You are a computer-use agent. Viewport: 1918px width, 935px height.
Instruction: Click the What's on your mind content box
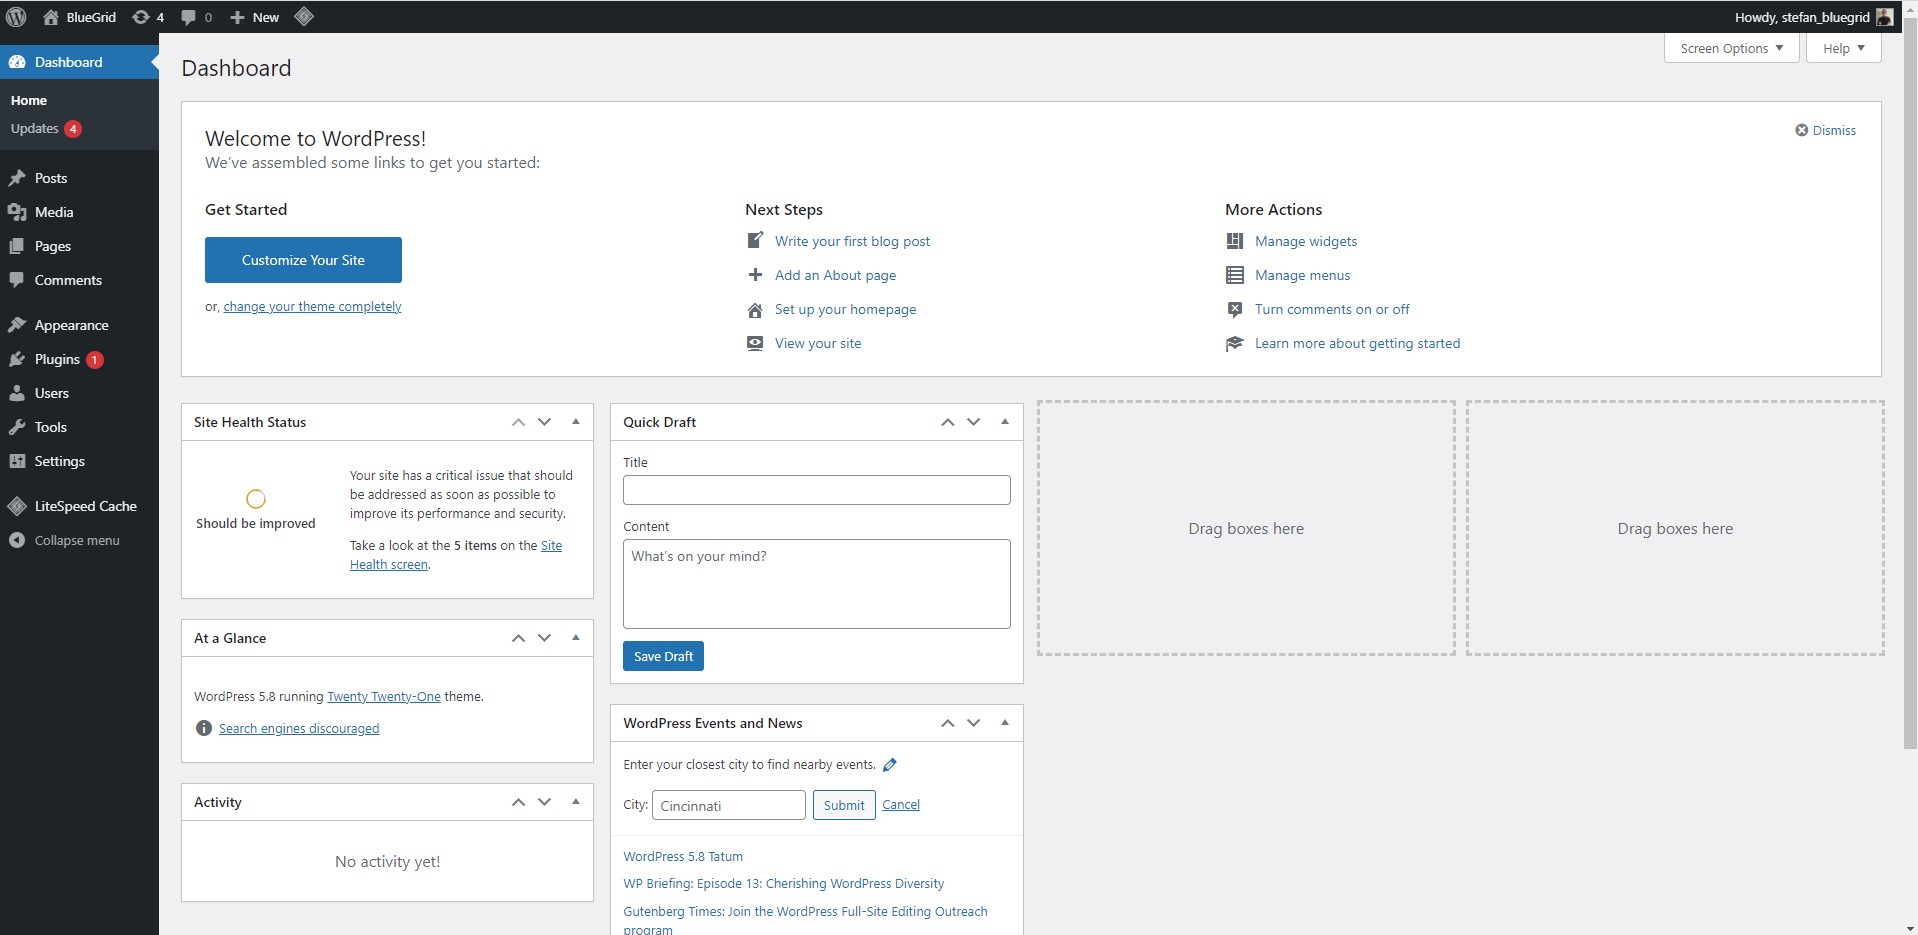click(817, 584)
